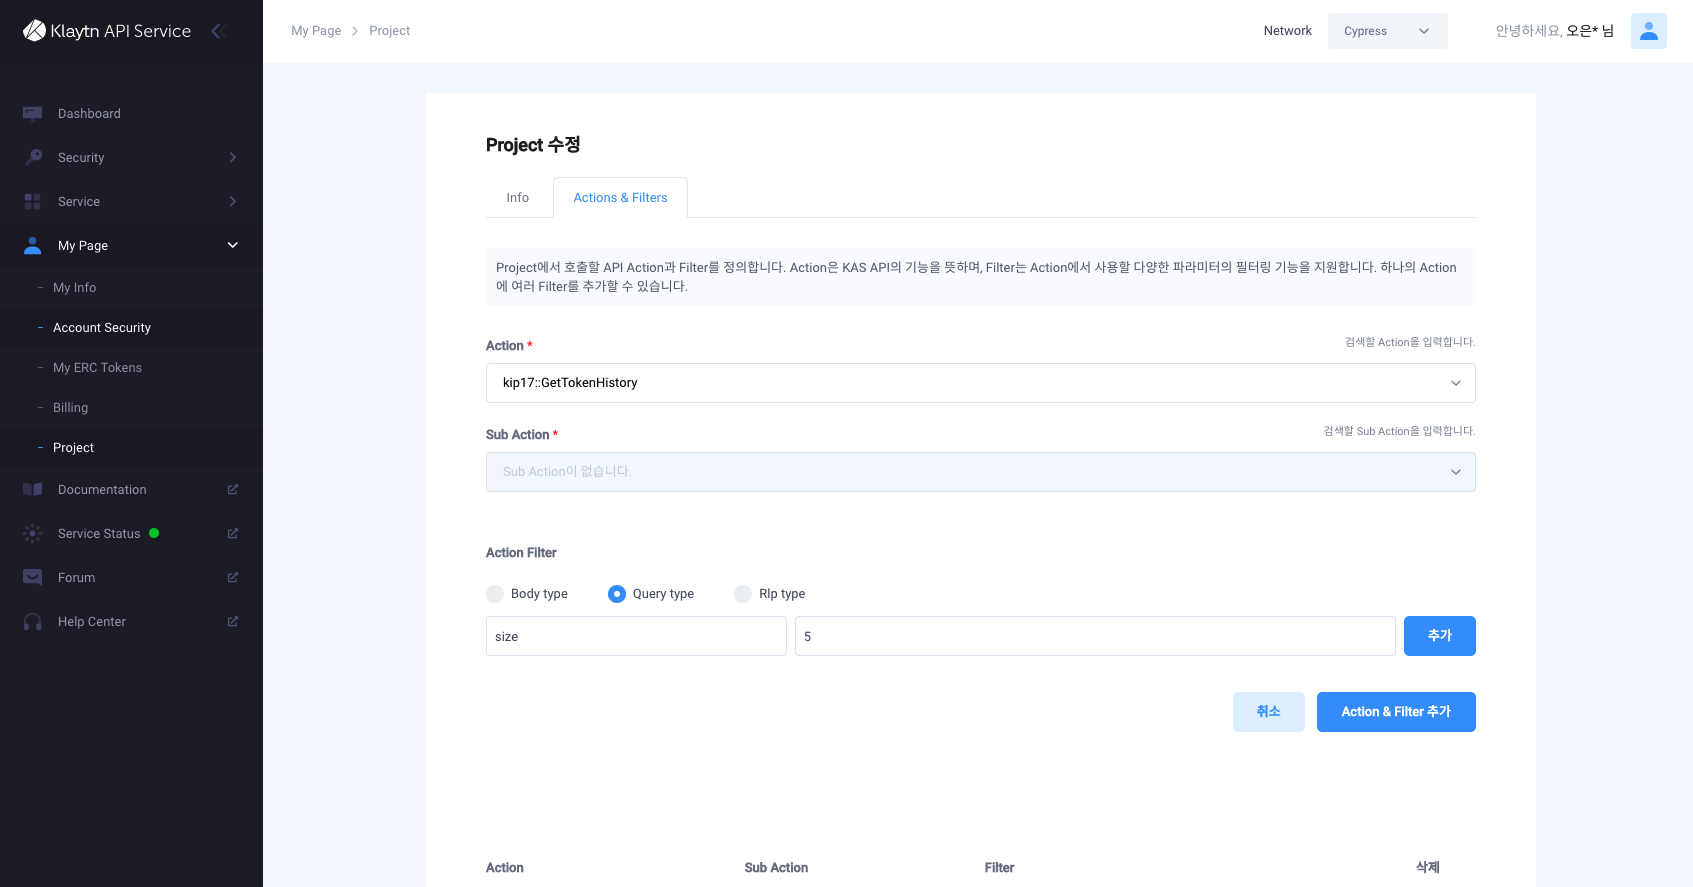
Task: Click My Page breadcrumb link
Action: tap(316, 31)
